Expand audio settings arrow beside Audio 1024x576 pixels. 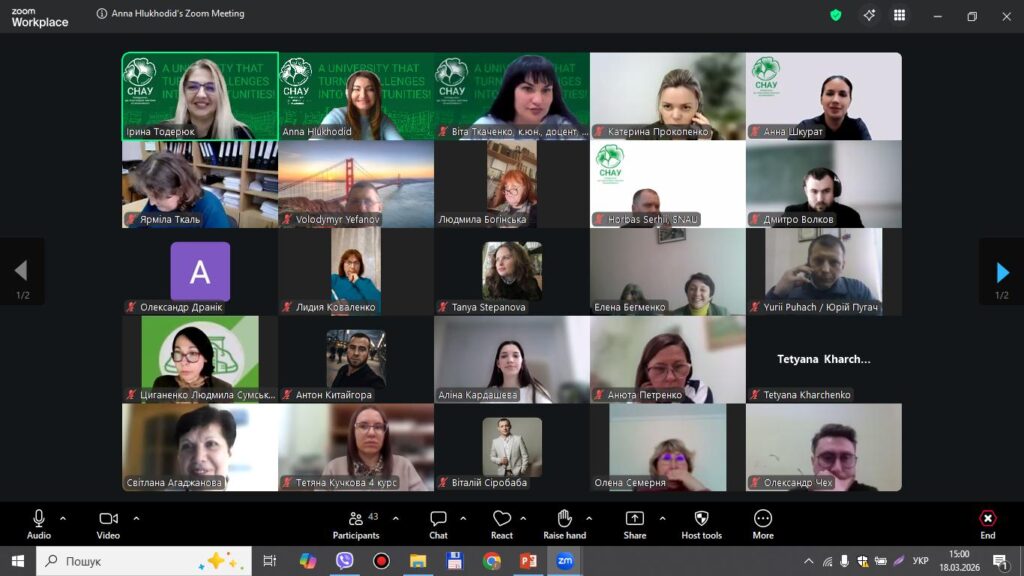(63, 518)
